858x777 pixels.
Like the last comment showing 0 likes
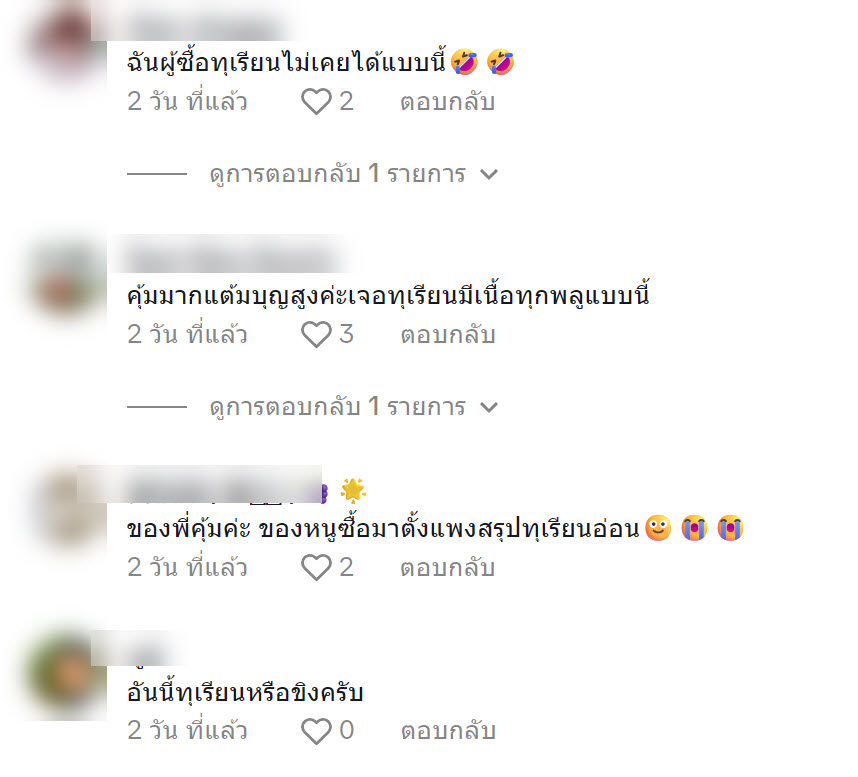tap(316, 731)
